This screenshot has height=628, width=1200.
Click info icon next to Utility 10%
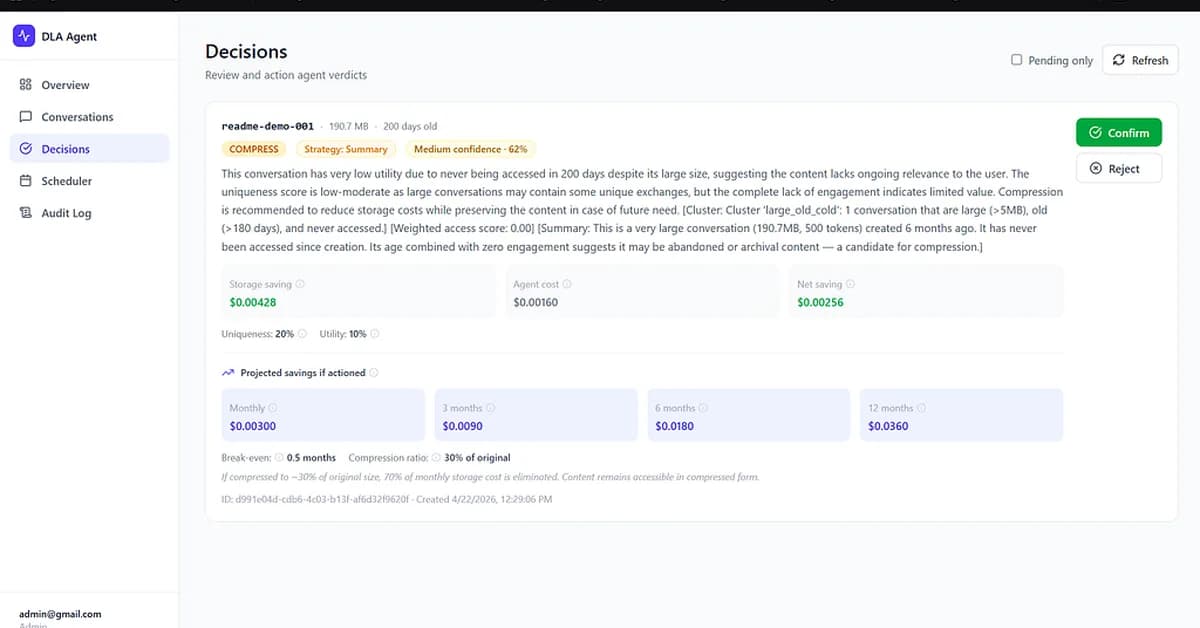pos(375,334)
